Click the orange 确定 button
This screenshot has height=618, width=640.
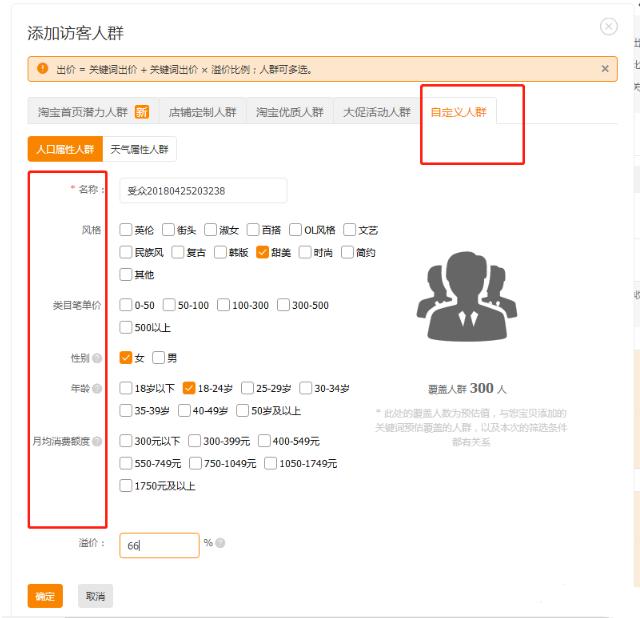[x=45, y=596]
